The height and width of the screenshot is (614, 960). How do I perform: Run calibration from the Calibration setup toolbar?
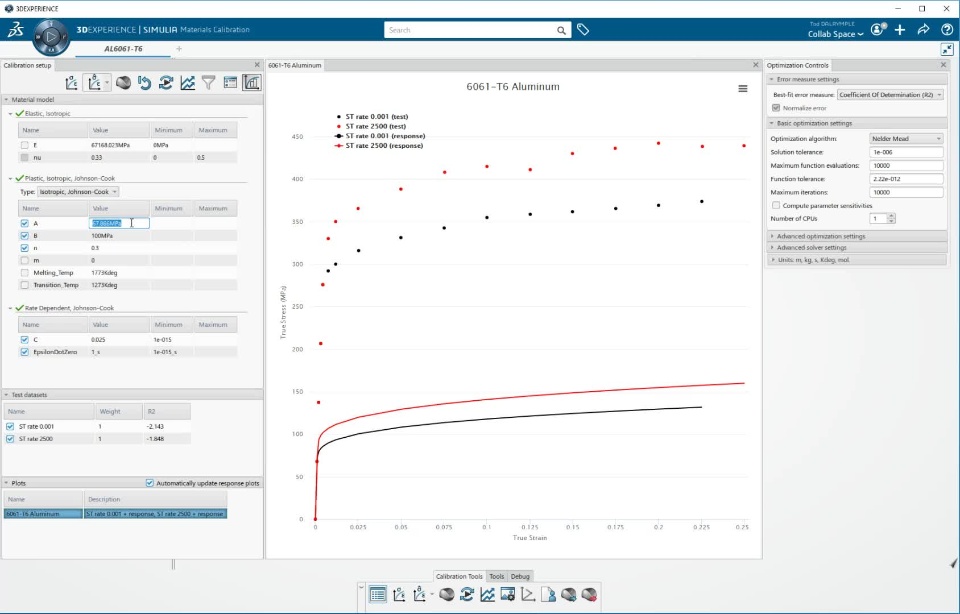[x=166, y=83]
